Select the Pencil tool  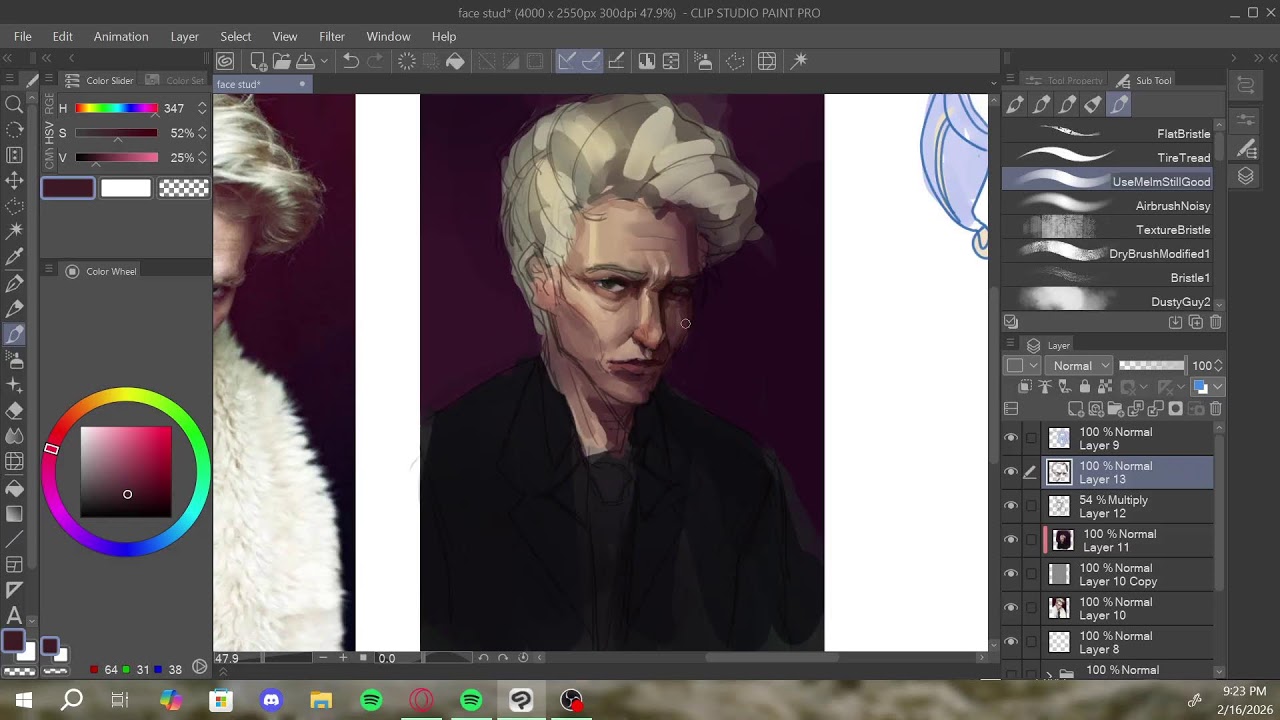coord(15,309)
